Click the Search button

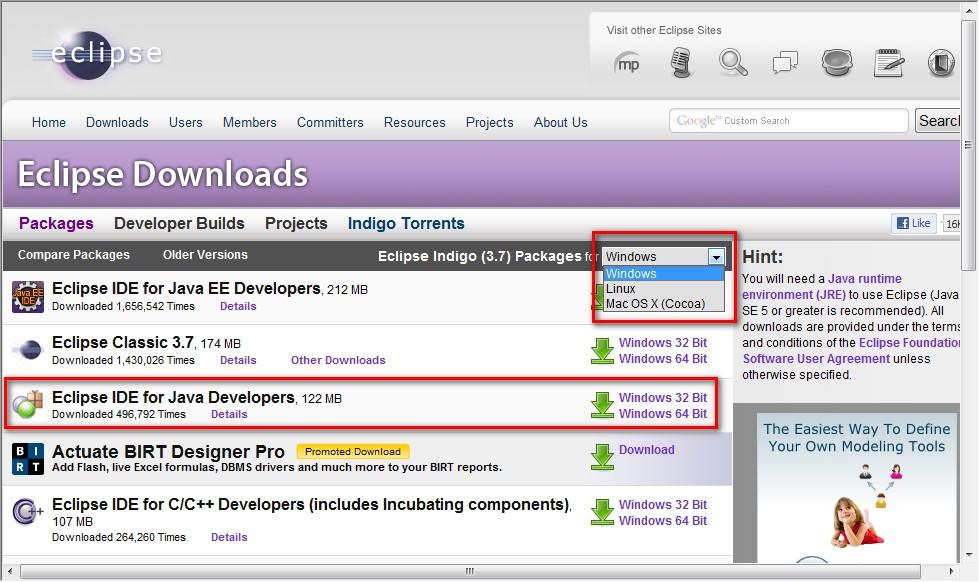pos(938,121)
